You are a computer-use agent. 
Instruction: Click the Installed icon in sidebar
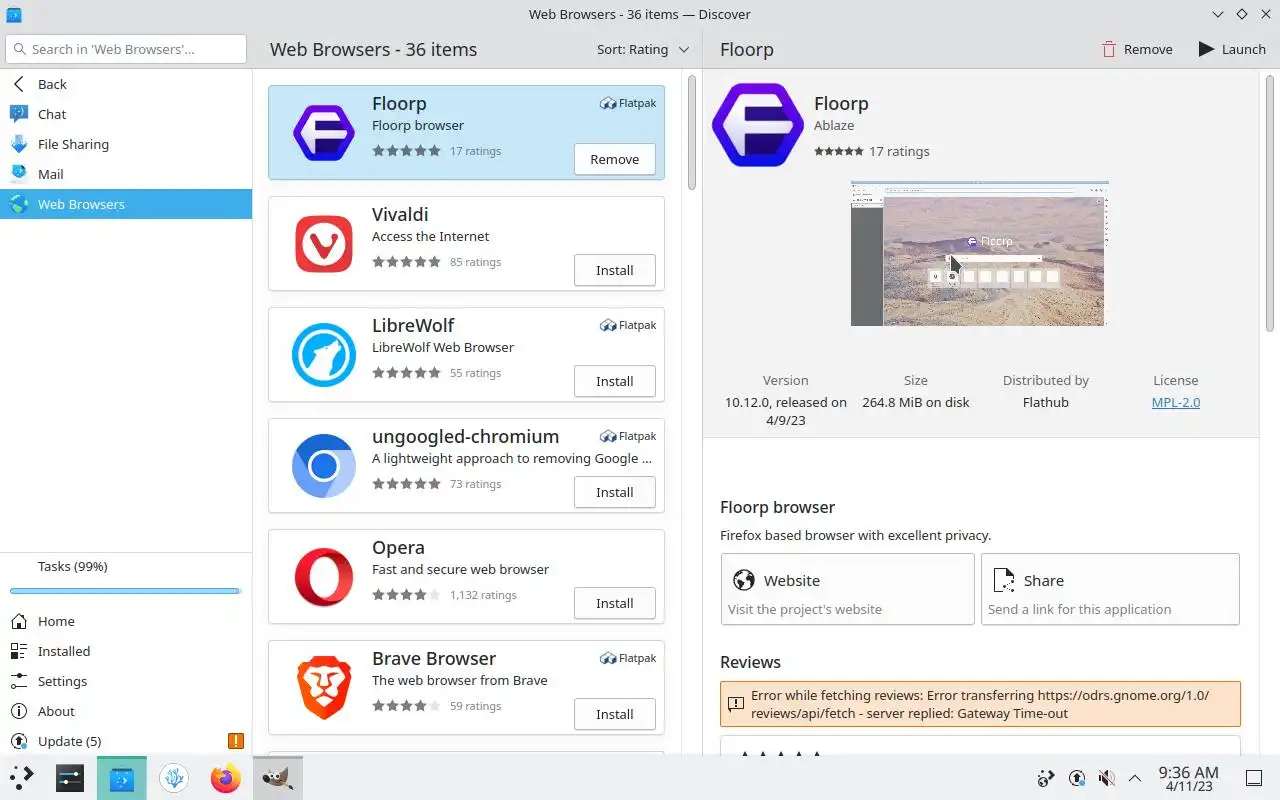[18, 651]
